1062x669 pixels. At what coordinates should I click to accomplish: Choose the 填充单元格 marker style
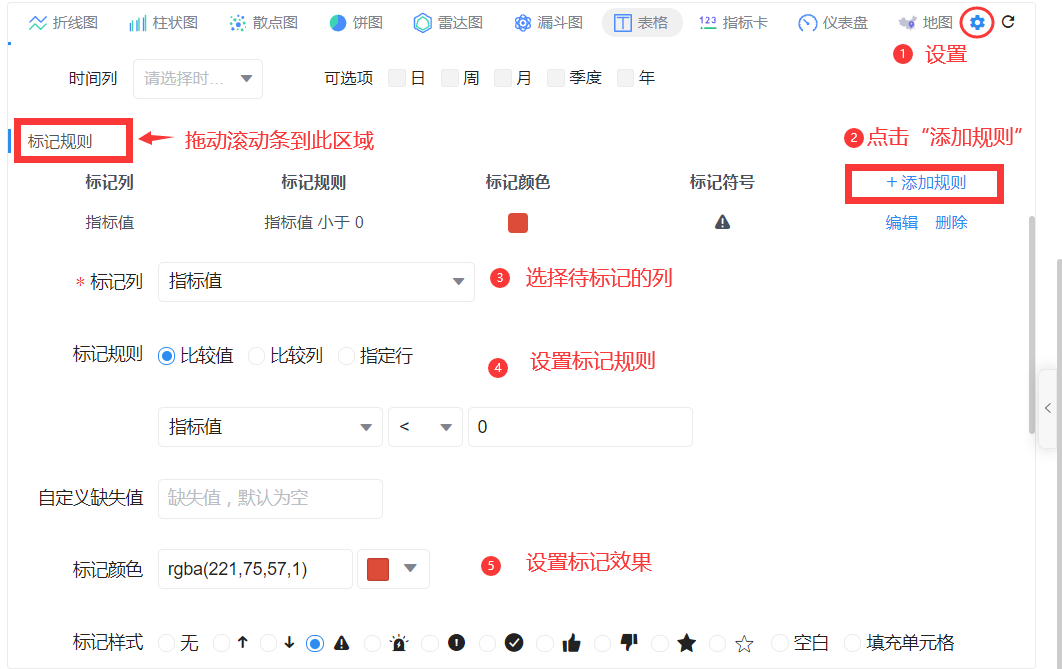[852, 643]
